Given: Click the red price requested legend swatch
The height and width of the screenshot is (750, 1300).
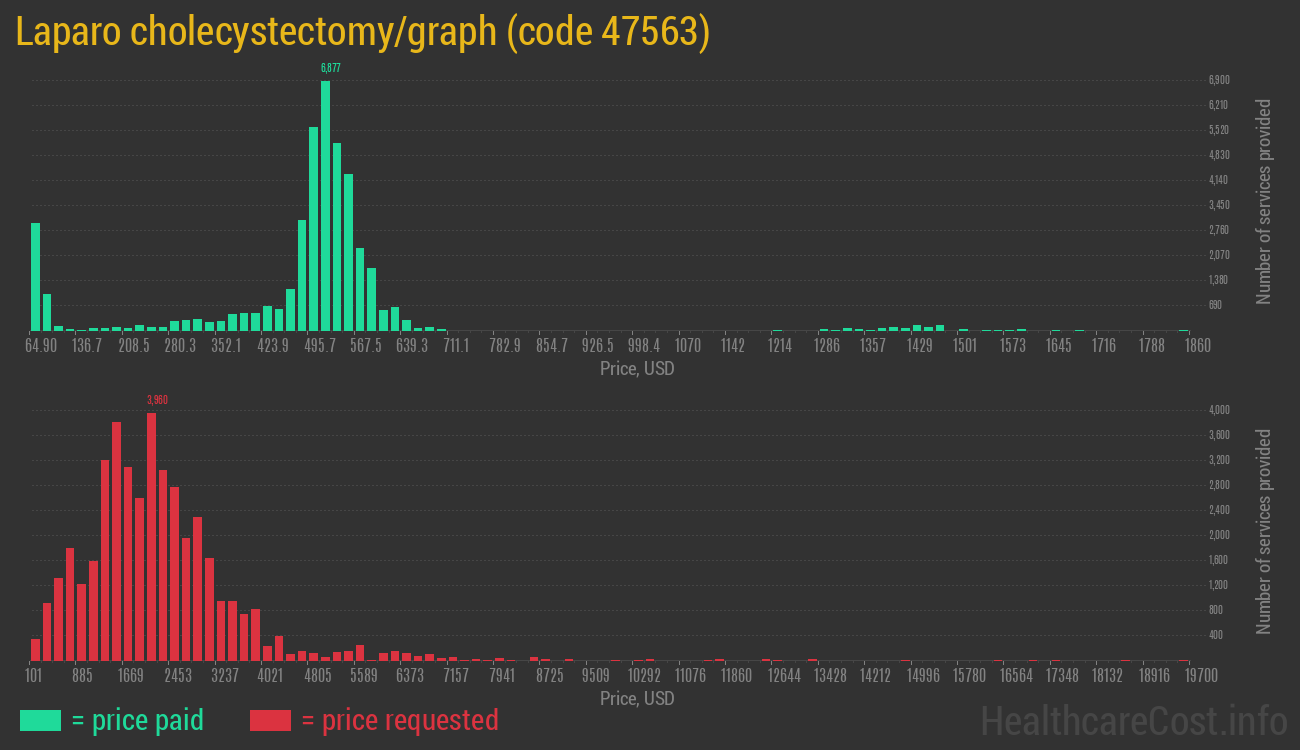Looking at the screenshot, I should point(270,720).
